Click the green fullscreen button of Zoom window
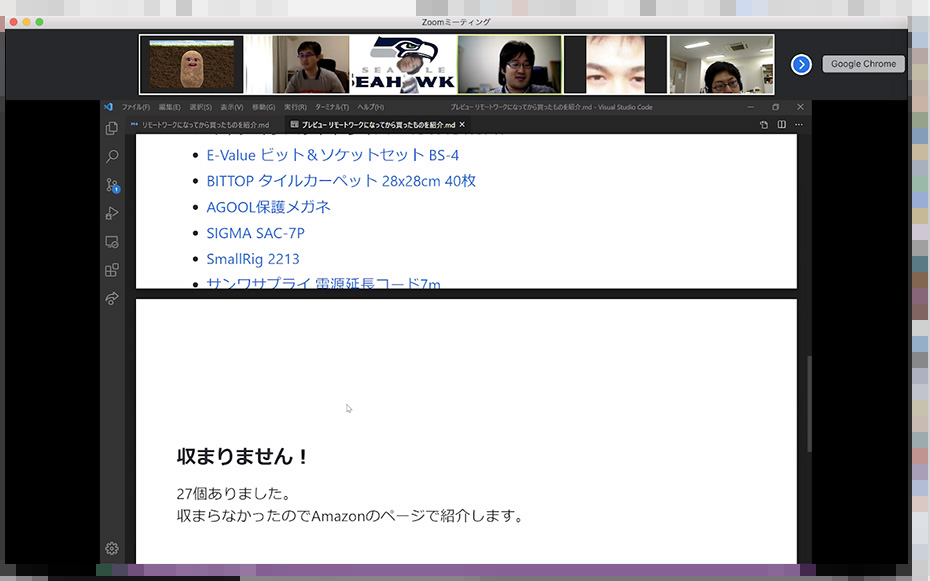The width and height of the screenshot is (930, 581). click(40, 22)
